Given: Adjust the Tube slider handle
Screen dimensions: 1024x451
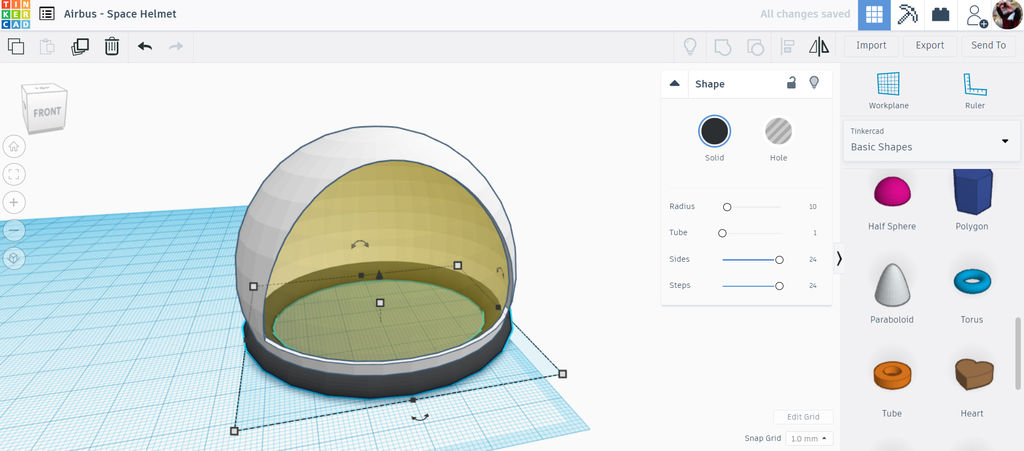Looking at the screenshot, I should 722,233.
